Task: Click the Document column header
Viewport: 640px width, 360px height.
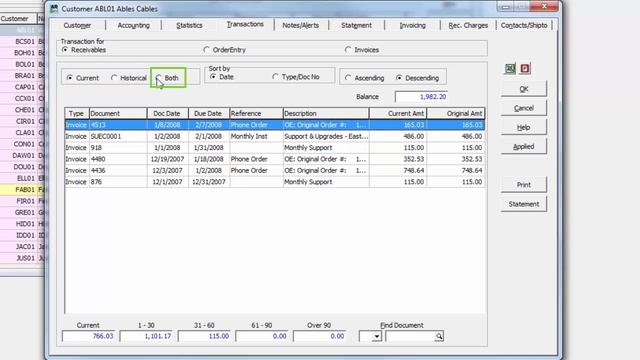Action: (118, 113)
